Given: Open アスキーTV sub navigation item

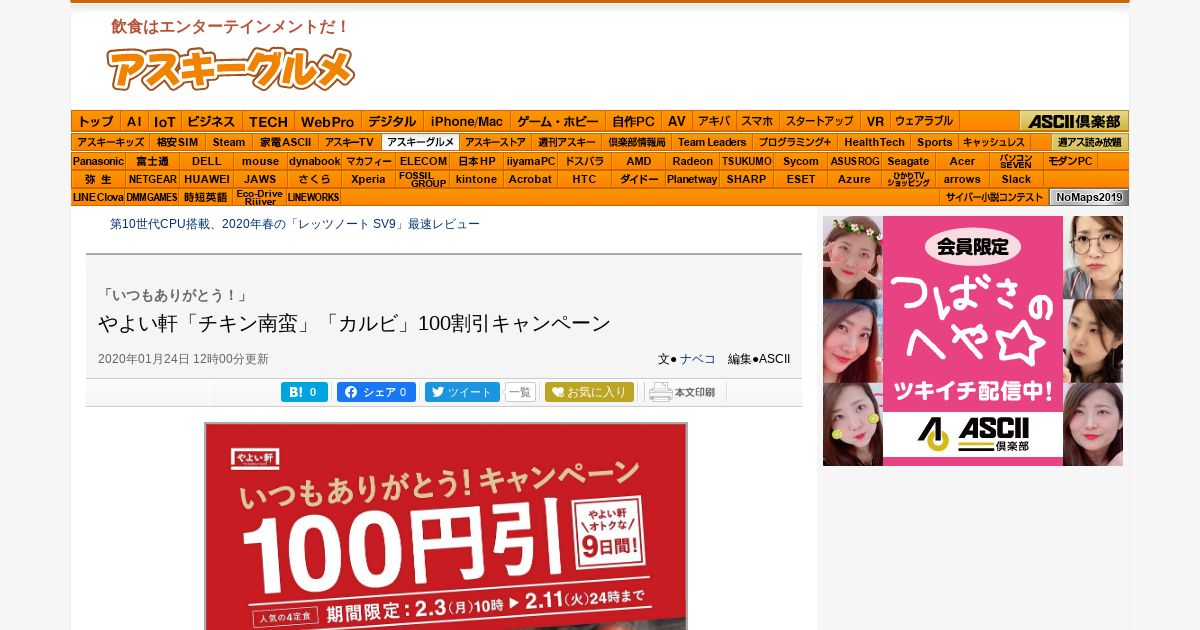Looking at the screenshot, I should click(349, 142).
